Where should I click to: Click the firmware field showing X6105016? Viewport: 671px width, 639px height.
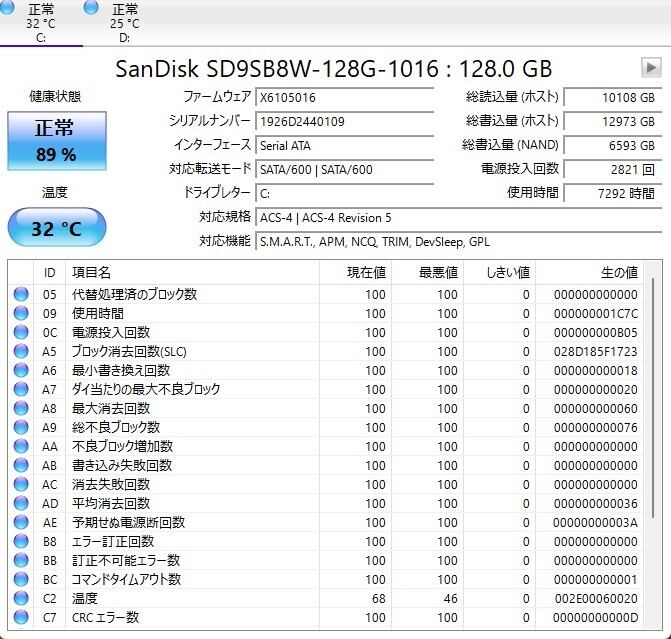(x=345, y=98)
